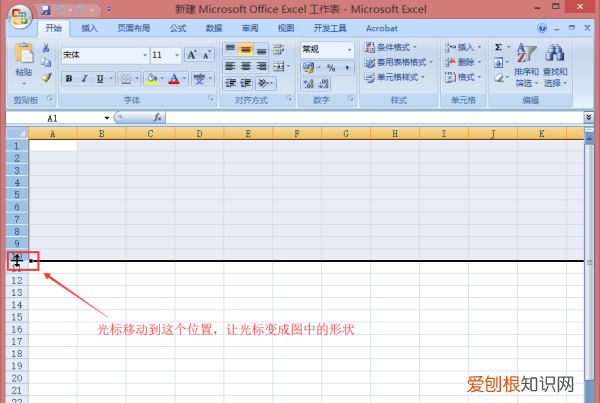Expand the font name 宋体 dropdown
This screenshot has height=403, width=600.
coord(145,55)
